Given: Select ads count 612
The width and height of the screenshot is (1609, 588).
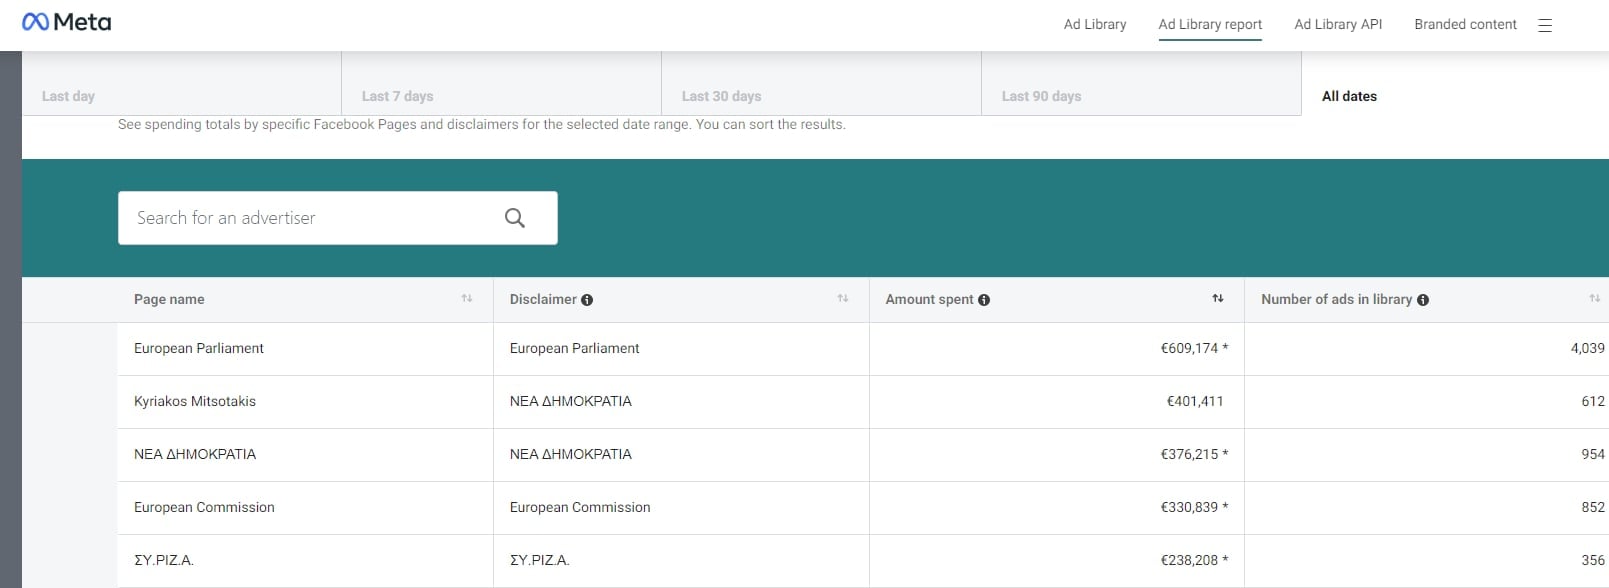Looking at the screenshot, I should [x=1593, y=401].
